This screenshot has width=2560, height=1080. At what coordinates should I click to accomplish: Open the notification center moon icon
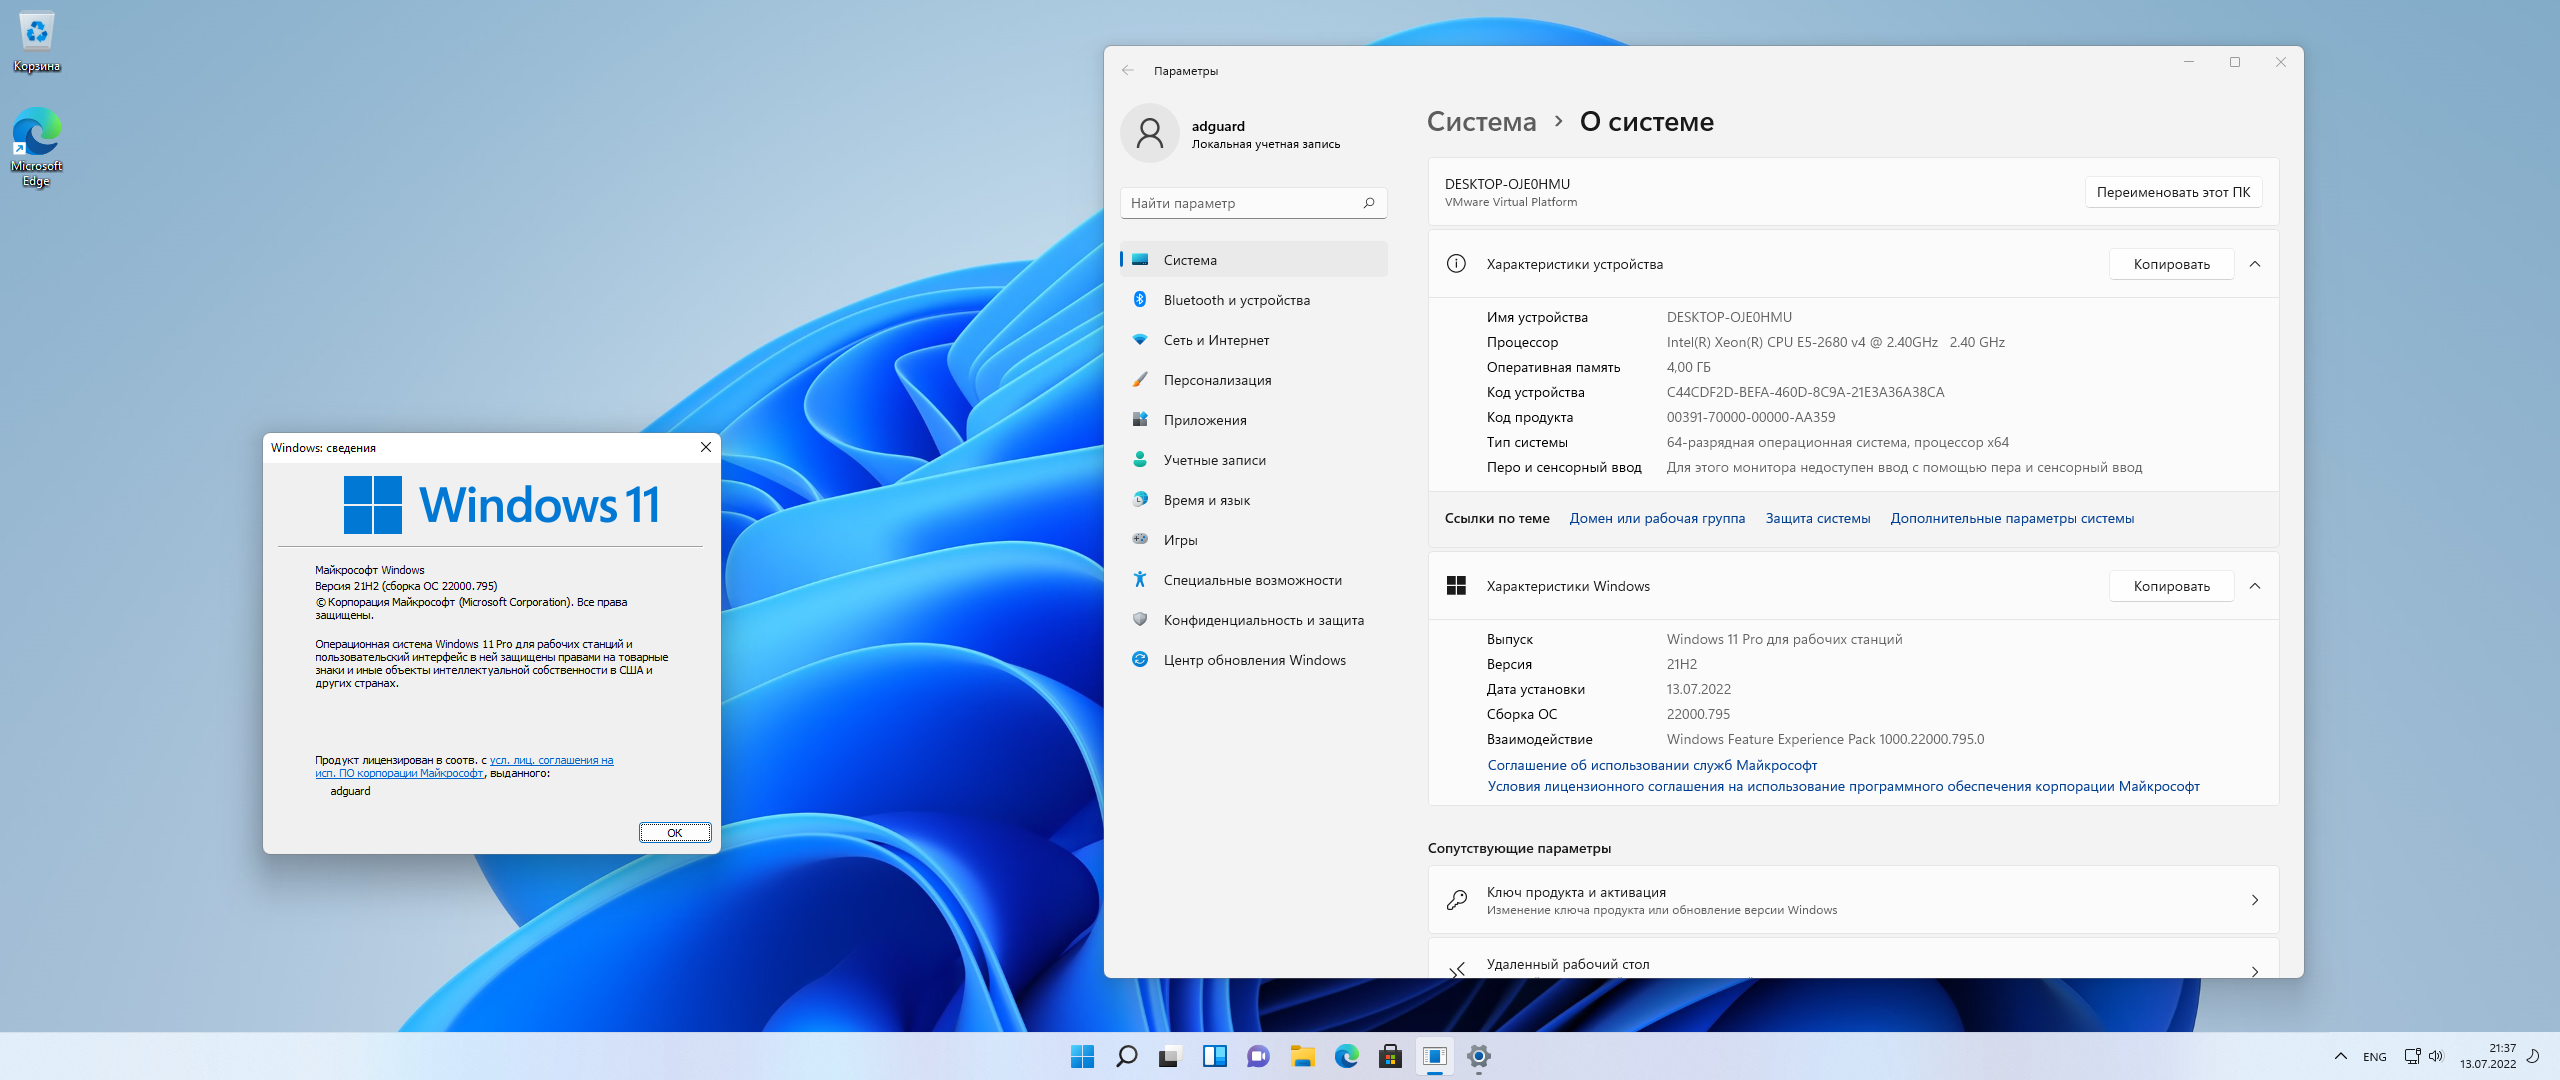[x=2533, y=1056]
